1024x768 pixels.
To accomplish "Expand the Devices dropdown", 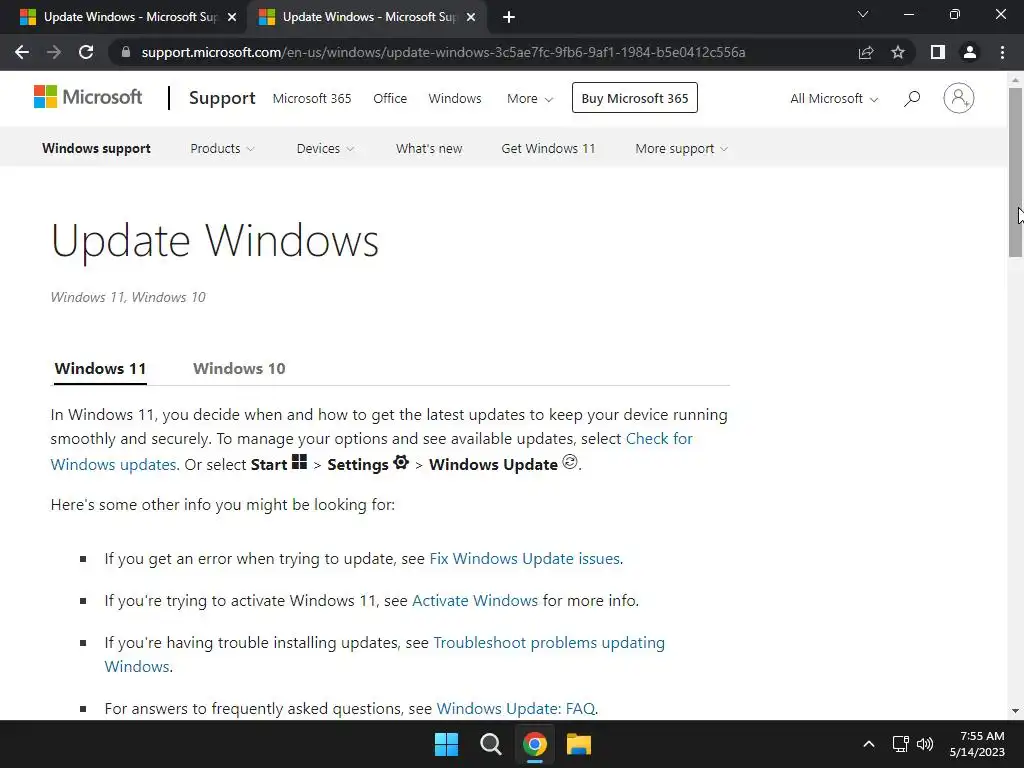I will [x=325, y=148].
